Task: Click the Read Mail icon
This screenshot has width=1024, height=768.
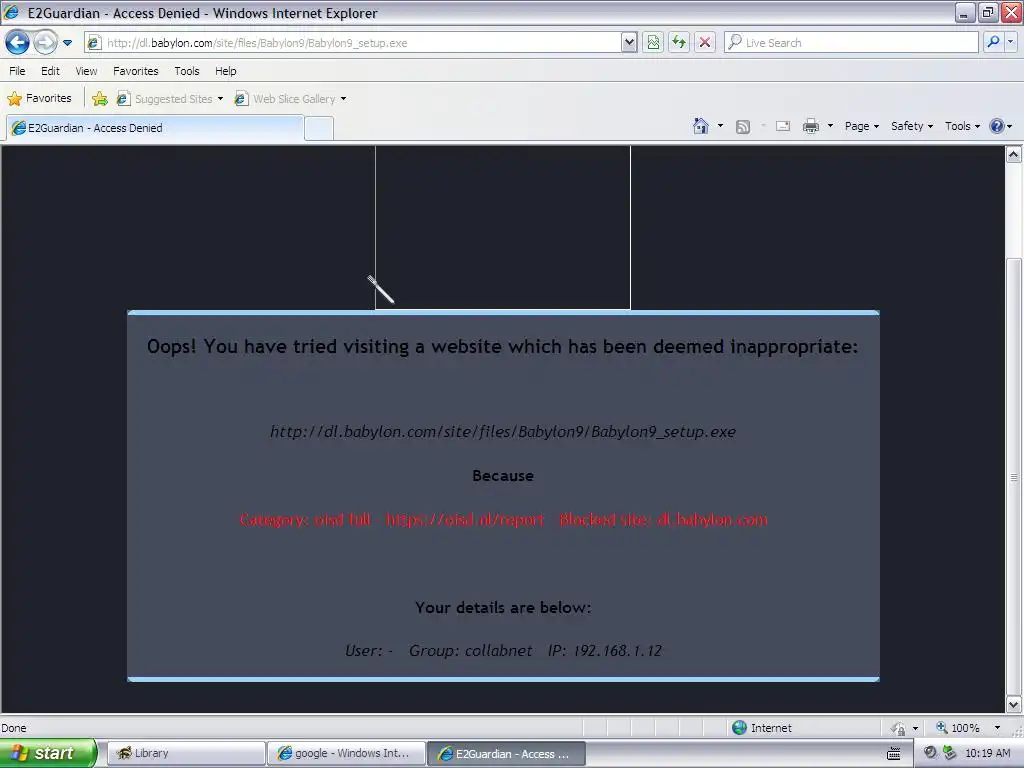Action: pos(783,127)
